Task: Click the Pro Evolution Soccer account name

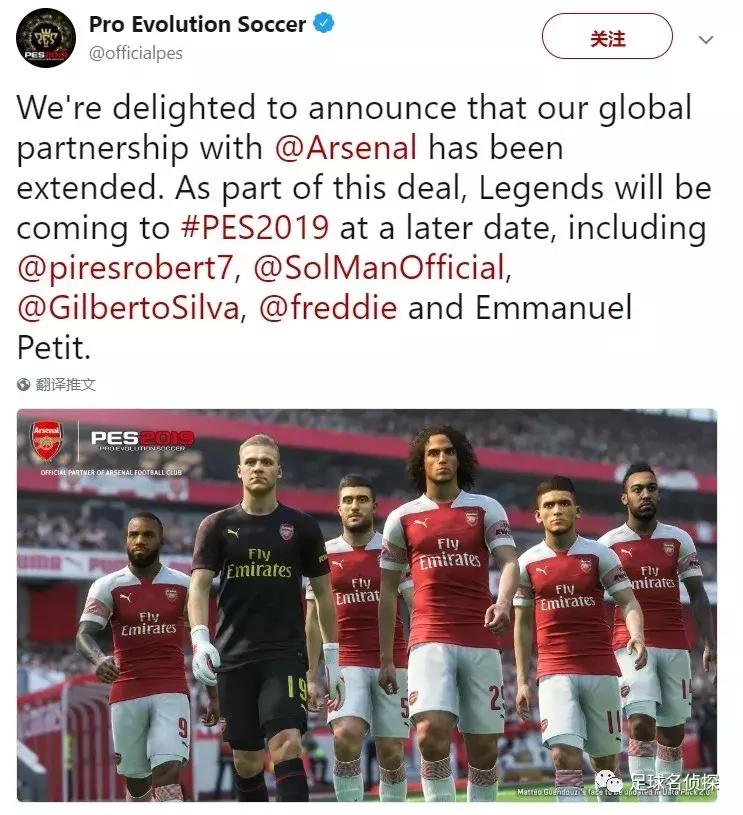Action: [198, 24]
